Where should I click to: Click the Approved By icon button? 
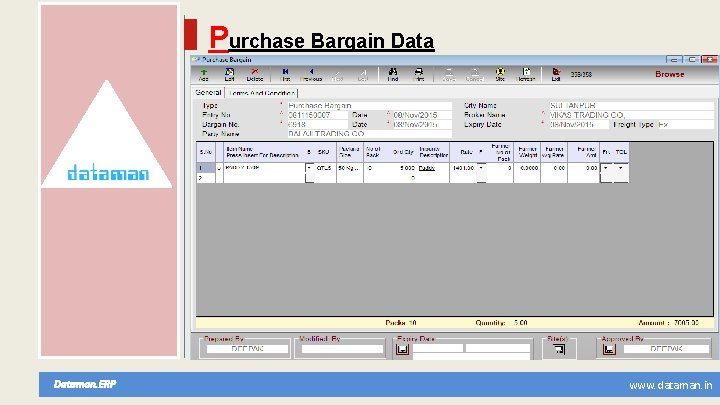(x=609, y=349)
